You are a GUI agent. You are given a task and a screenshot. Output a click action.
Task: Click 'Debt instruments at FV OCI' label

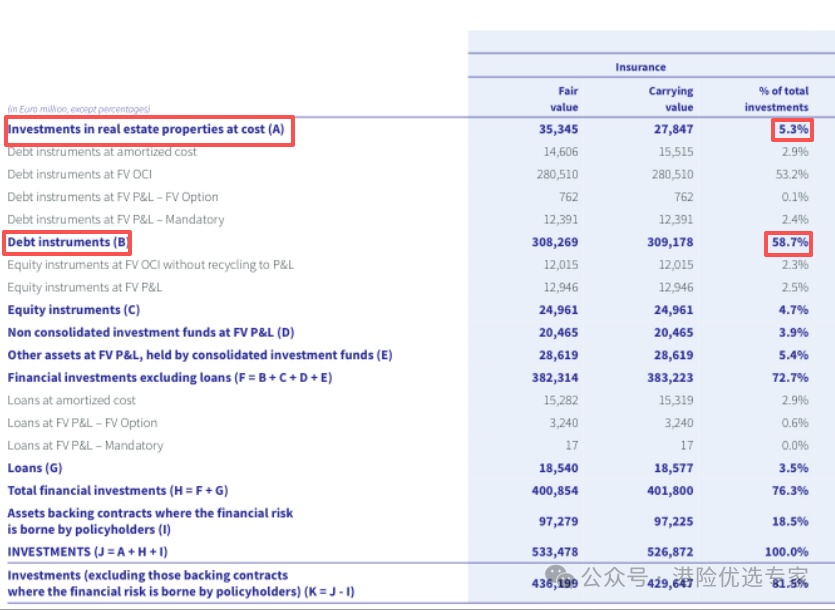coord(80,174)
